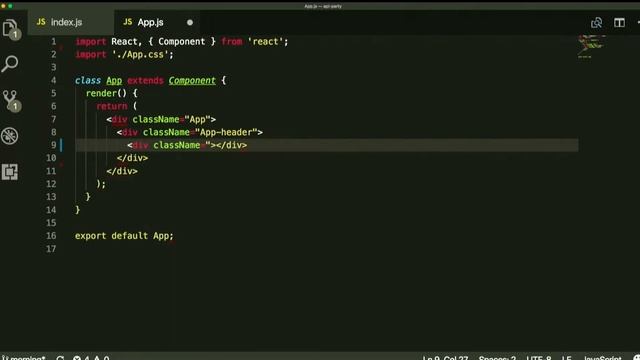The height and width of the screenshot is (360, 640).
Task: Change the UTF-8 file encoding
Action: (538, 358)
